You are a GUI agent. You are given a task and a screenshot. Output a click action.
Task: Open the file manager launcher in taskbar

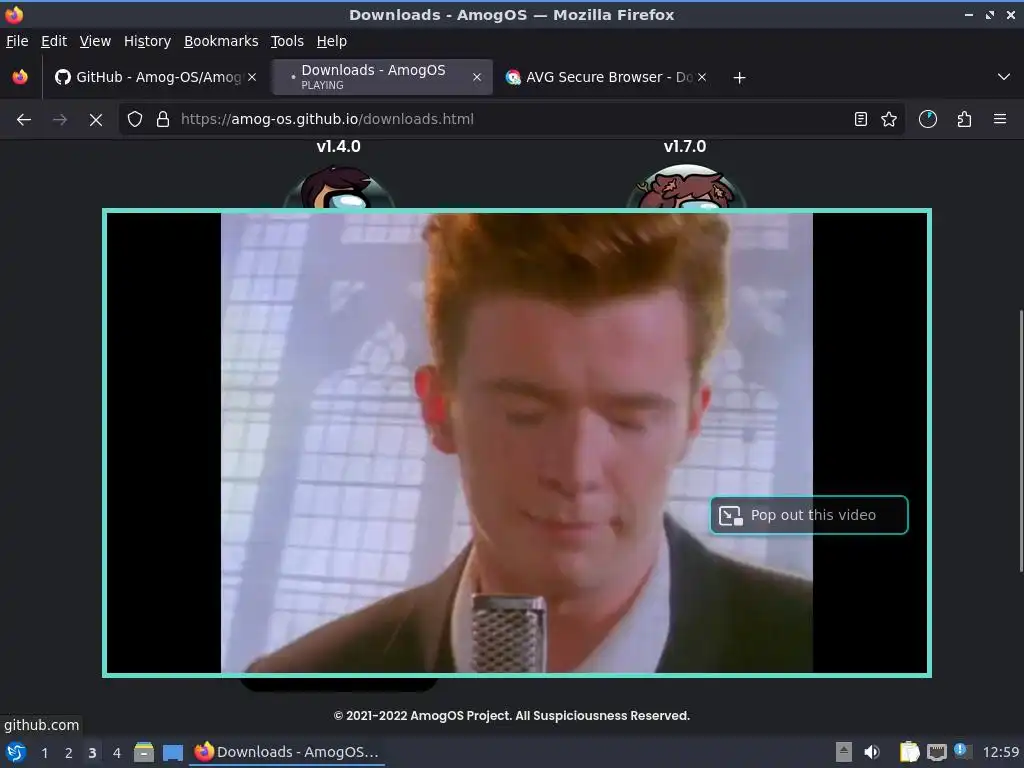click(x=144, y=752)
